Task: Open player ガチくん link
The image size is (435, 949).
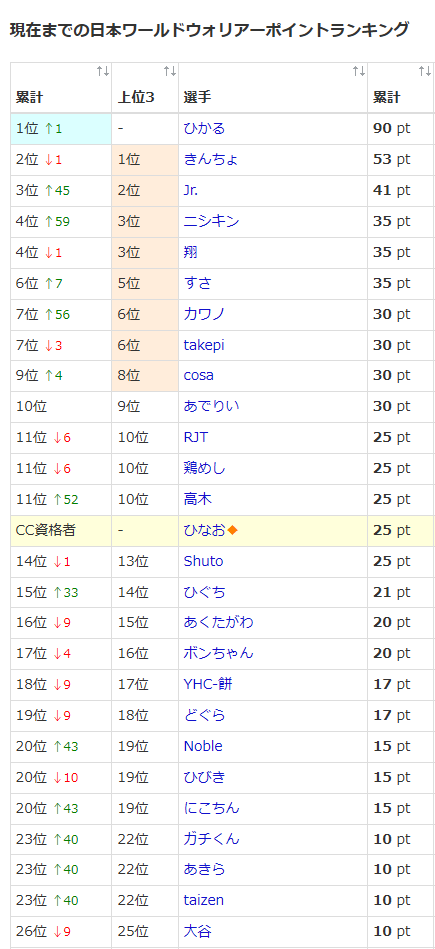Action: [211, 839]
